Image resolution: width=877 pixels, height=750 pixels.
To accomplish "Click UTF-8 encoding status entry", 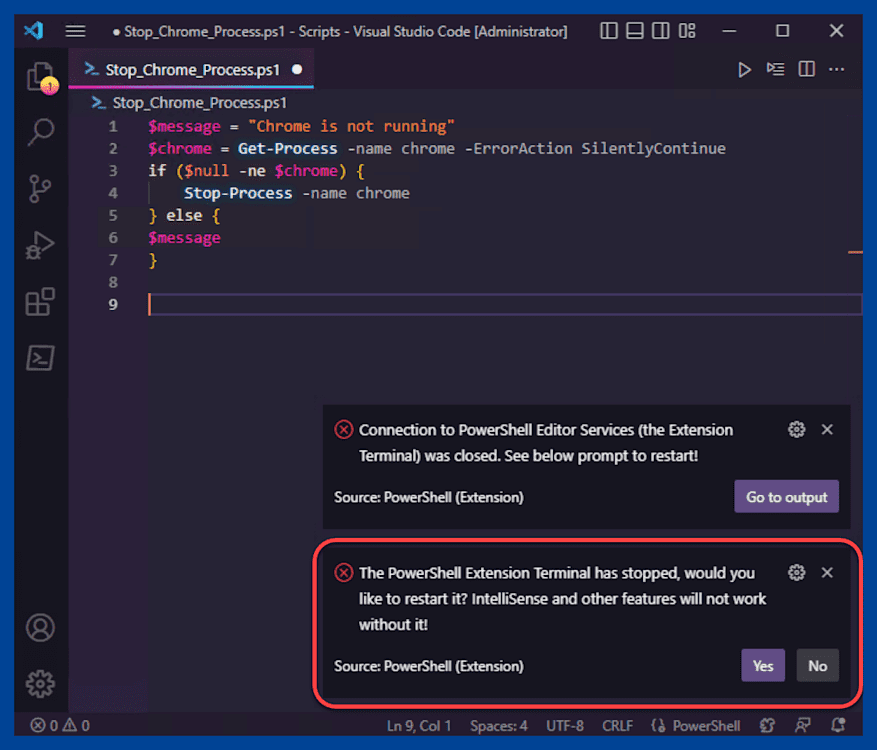I will pos(565,725).
